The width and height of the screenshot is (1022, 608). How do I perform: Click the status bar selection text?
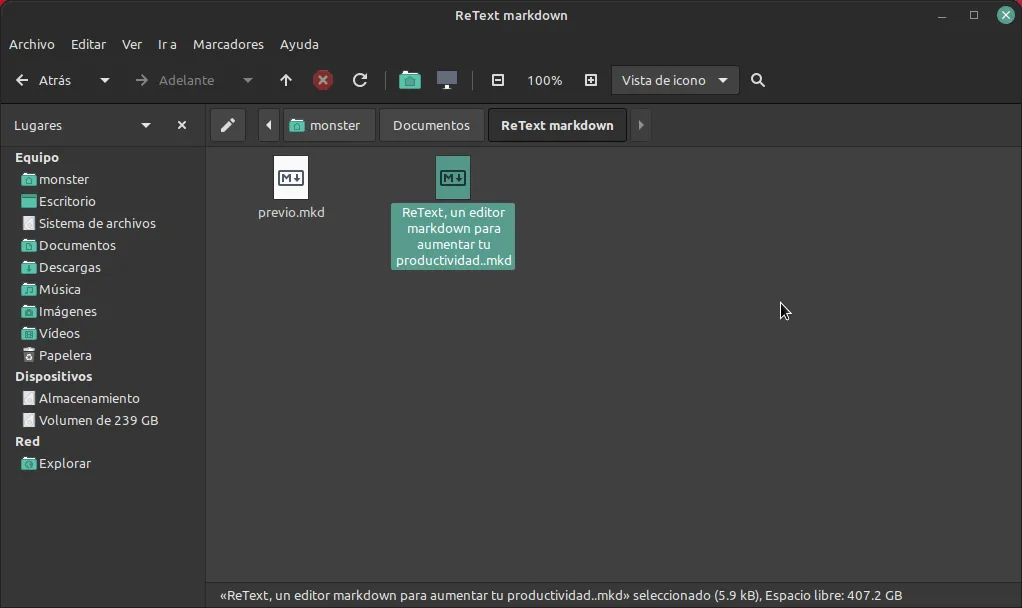561,596
